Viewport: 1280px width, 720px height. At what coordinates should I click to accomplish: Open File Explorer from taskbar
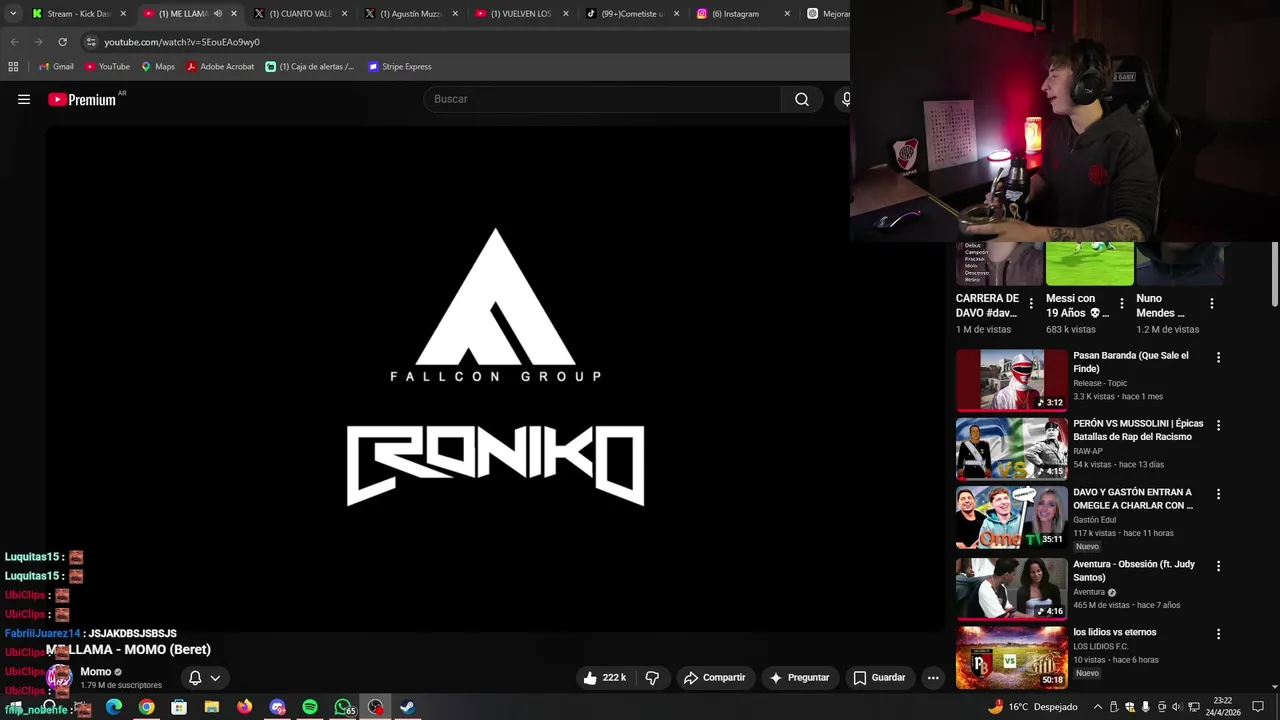(x=212, y=707)
